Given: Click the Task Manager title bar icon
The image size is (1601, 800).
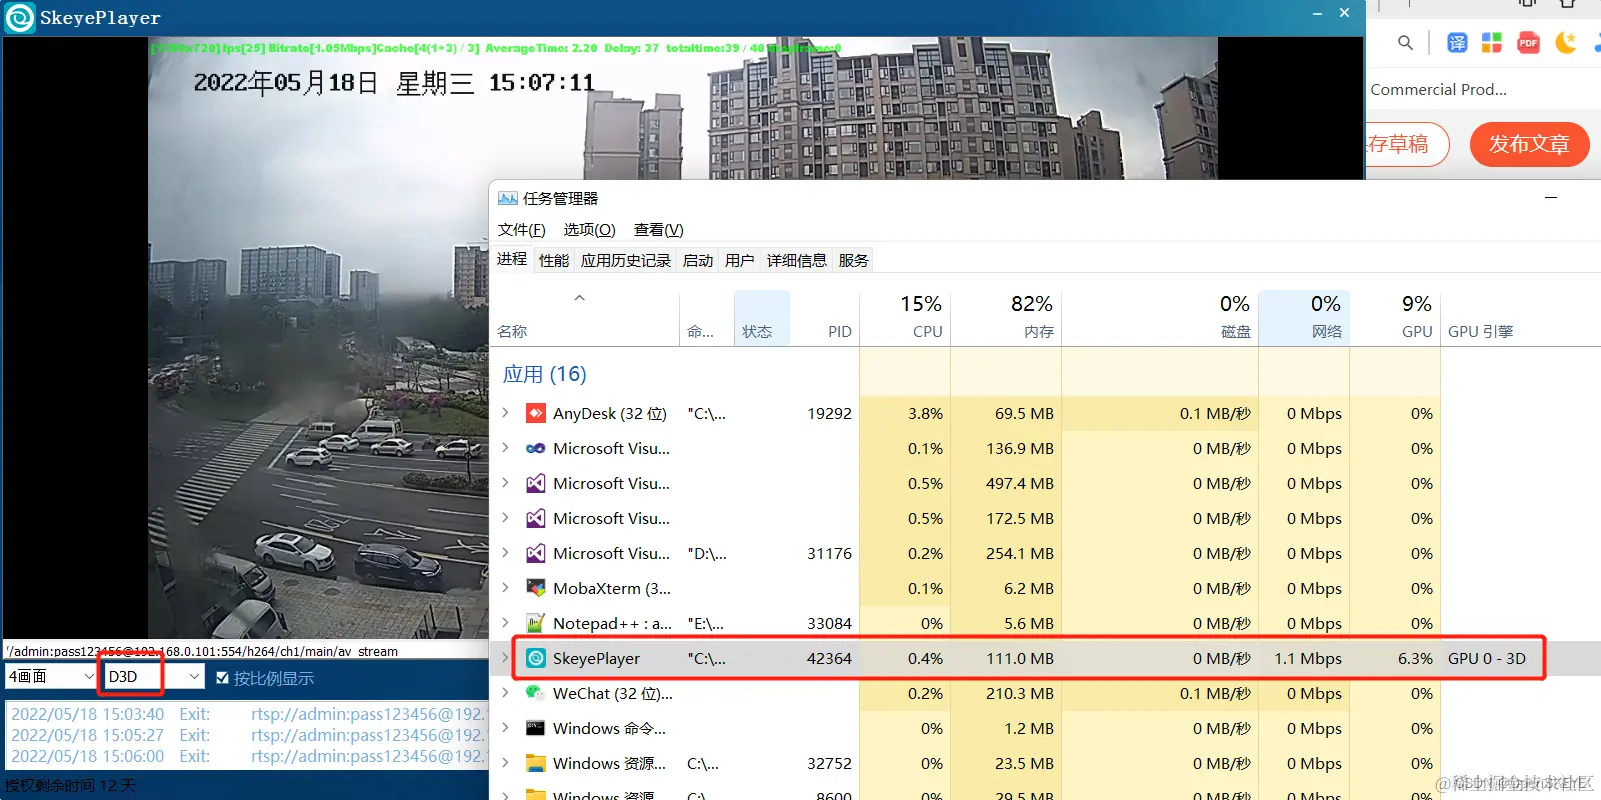Looking at the screenshot, I should point(508,198).
